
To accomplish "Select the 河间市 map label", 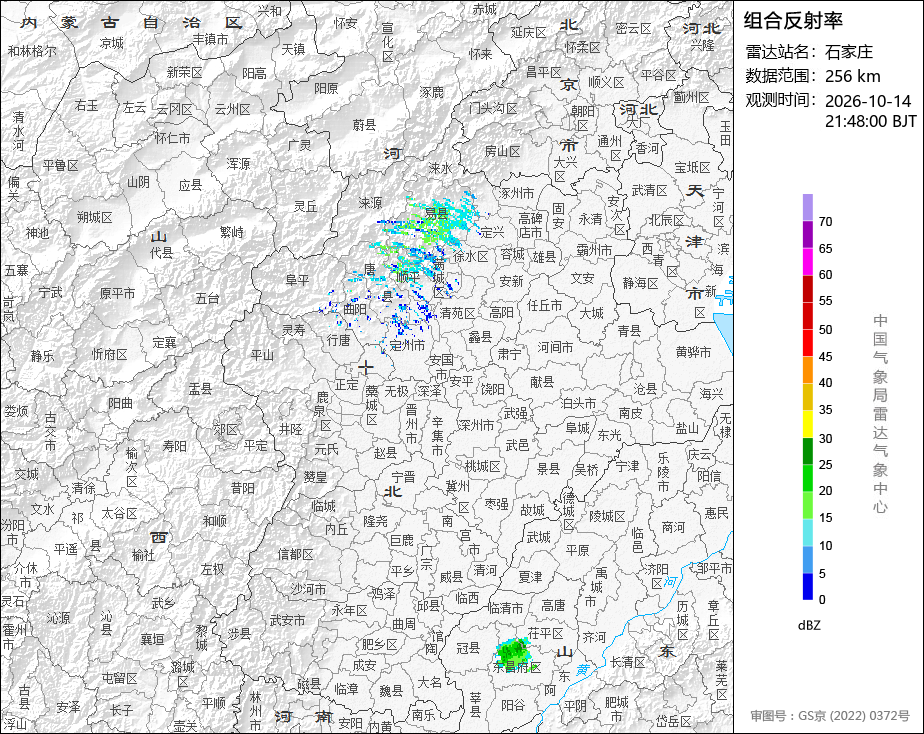I will [555, 347].
